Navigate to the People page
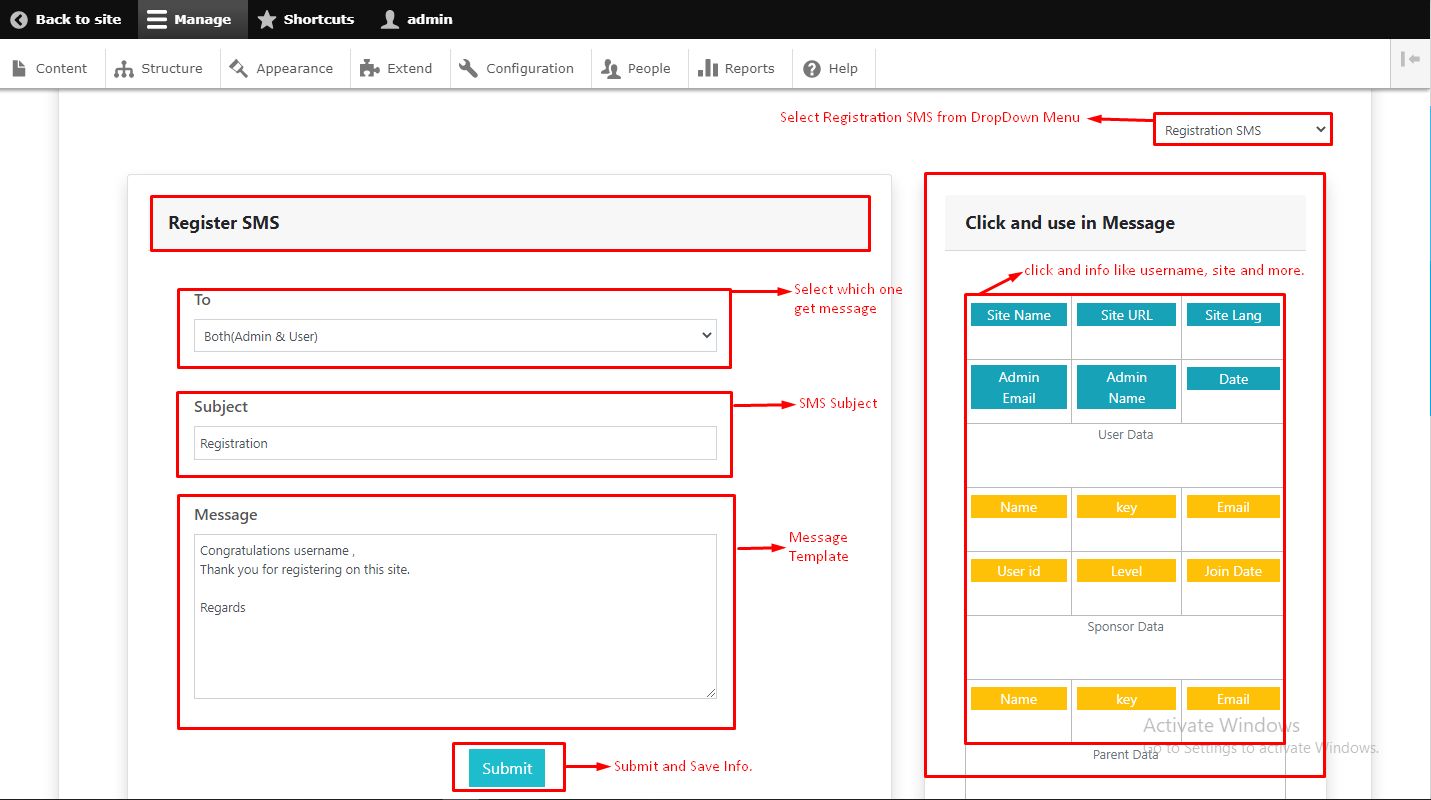 pyautogui.click(x=636, y=68)
